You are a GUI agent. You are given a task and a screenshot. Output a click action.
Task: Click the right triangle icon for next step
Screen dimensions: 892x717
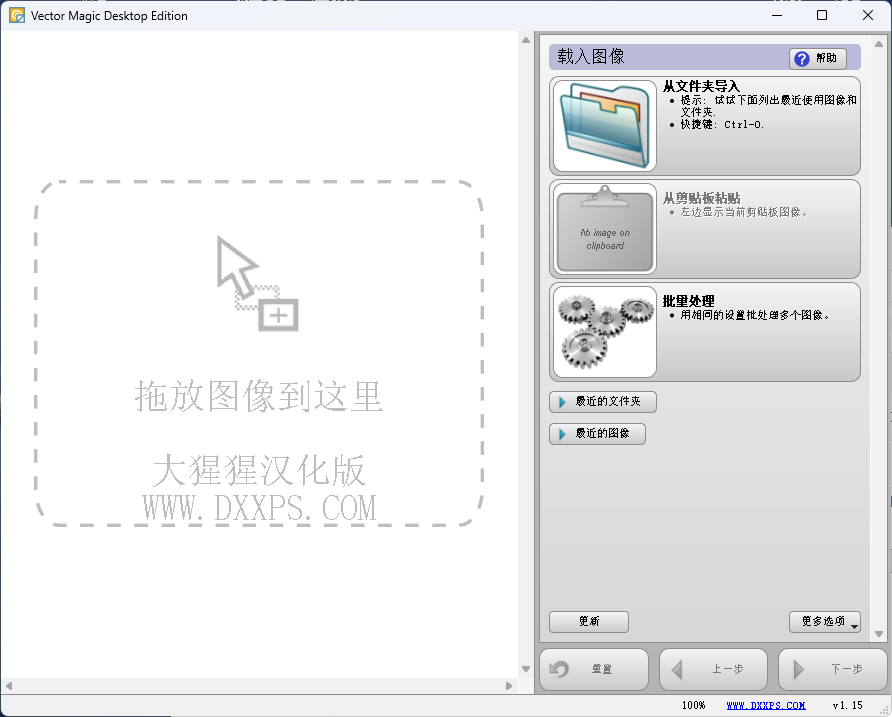tap(798, 669)
